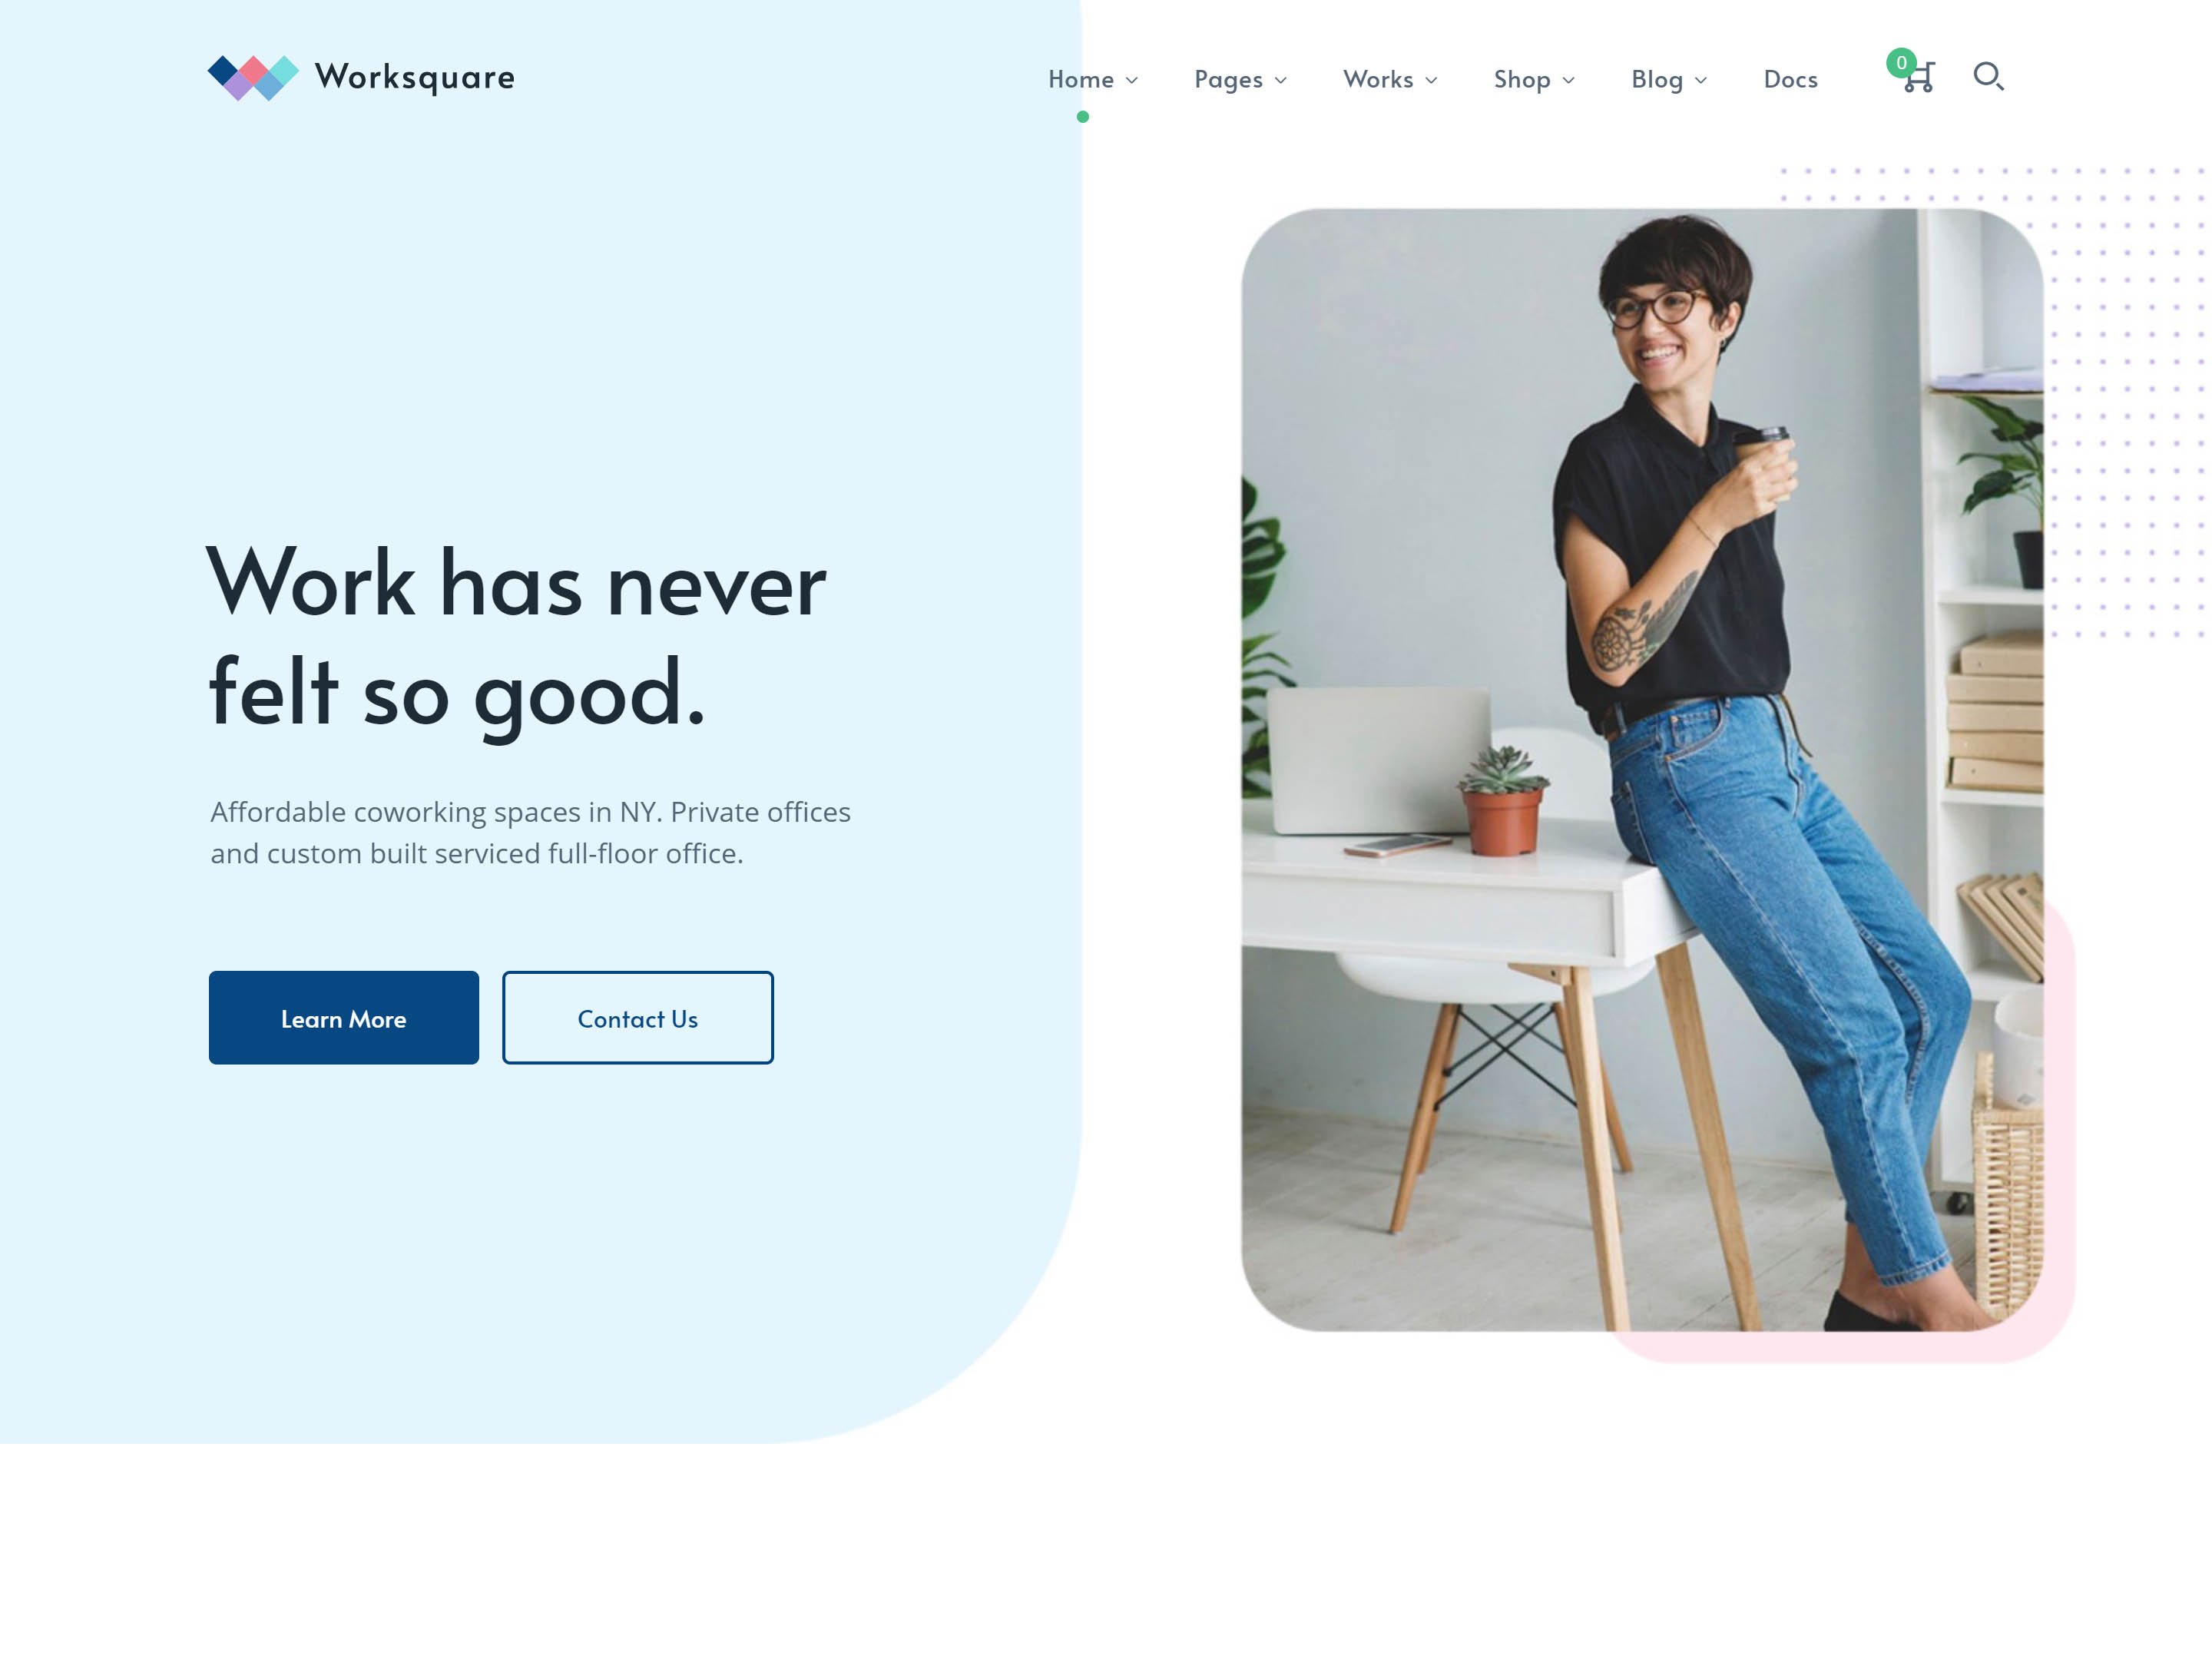
Task: Click the Contact Us button
Action: point(638,1018)
